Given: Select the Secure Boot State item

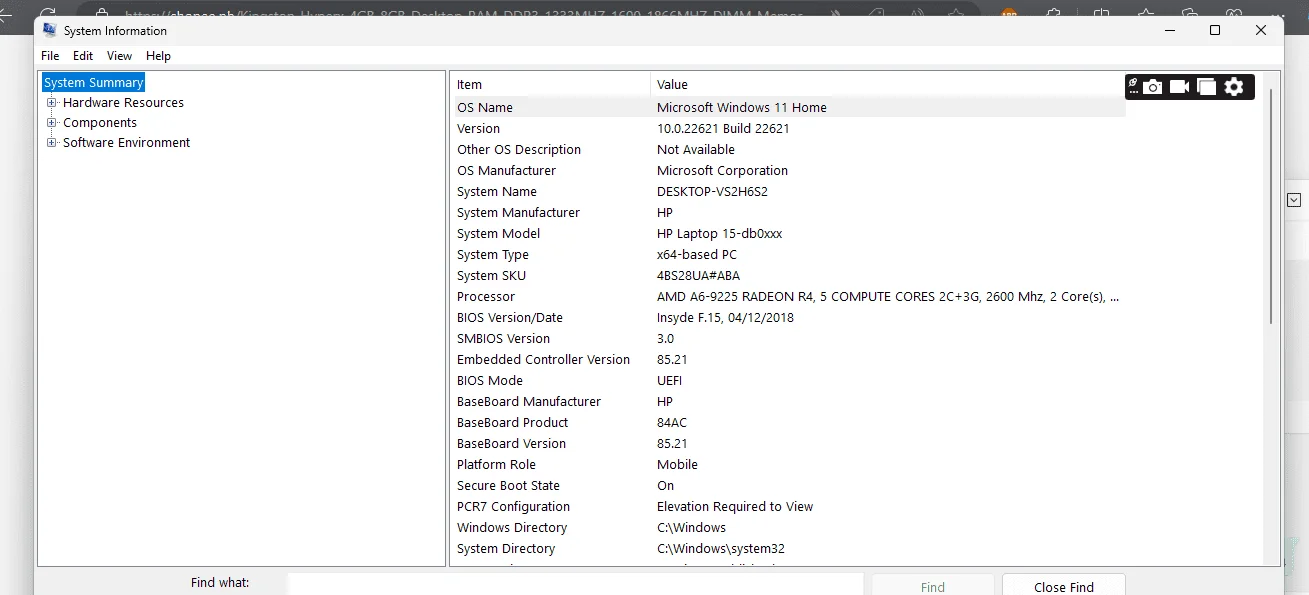Looking at the screenshot, I should pos(509,485).
